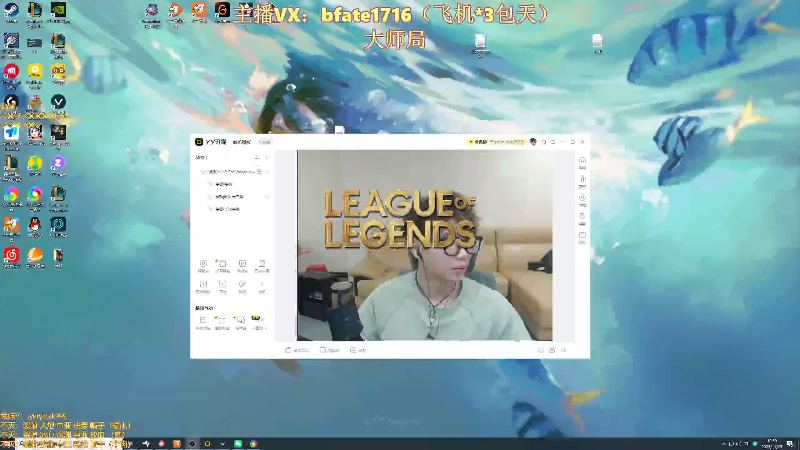Open the notification center in the system tray

(x=790, y=444)
